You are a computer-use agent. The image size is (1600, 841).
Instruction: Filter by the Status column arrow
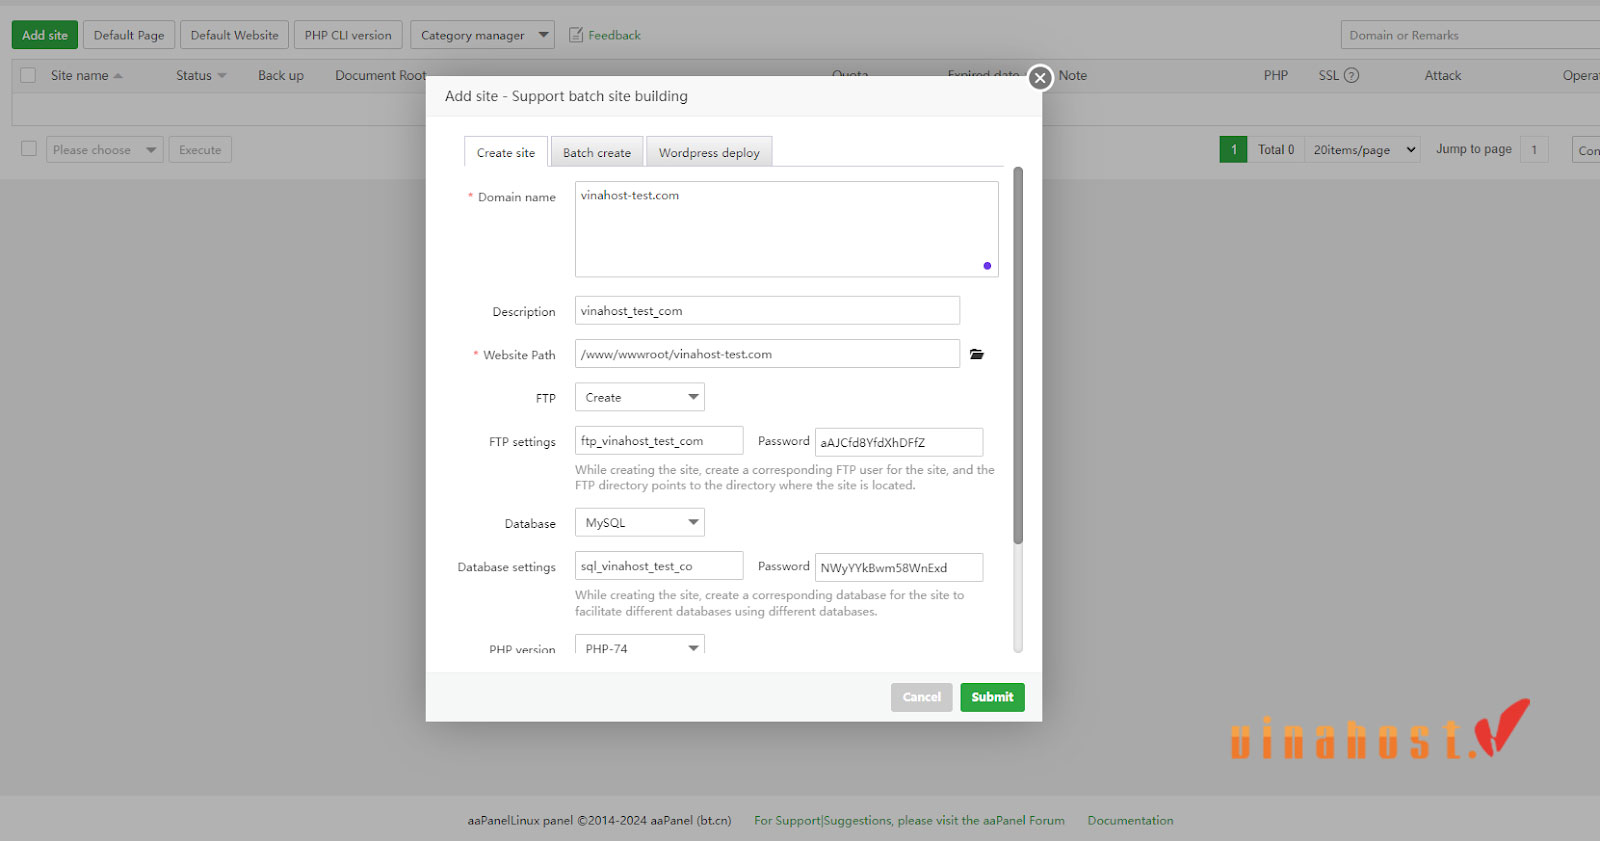(222, 75)
